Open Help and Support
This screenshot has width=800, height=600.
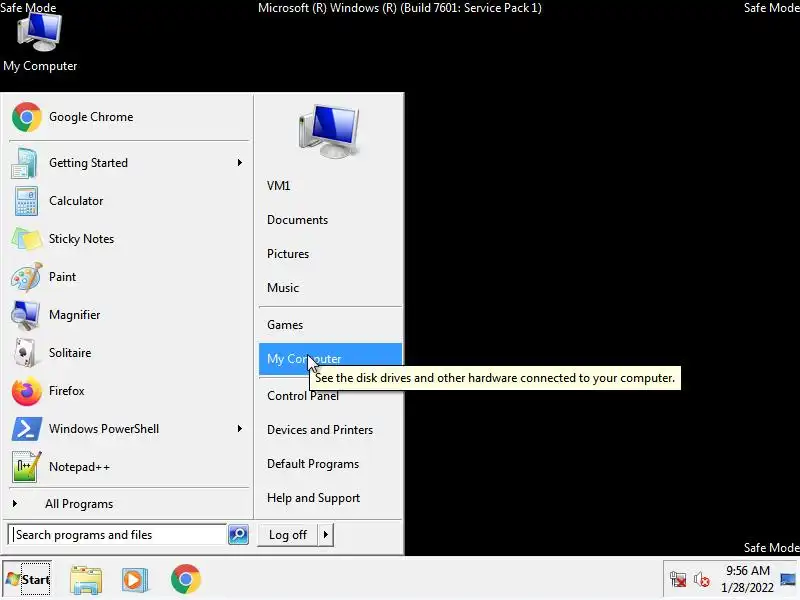(330, 498)
